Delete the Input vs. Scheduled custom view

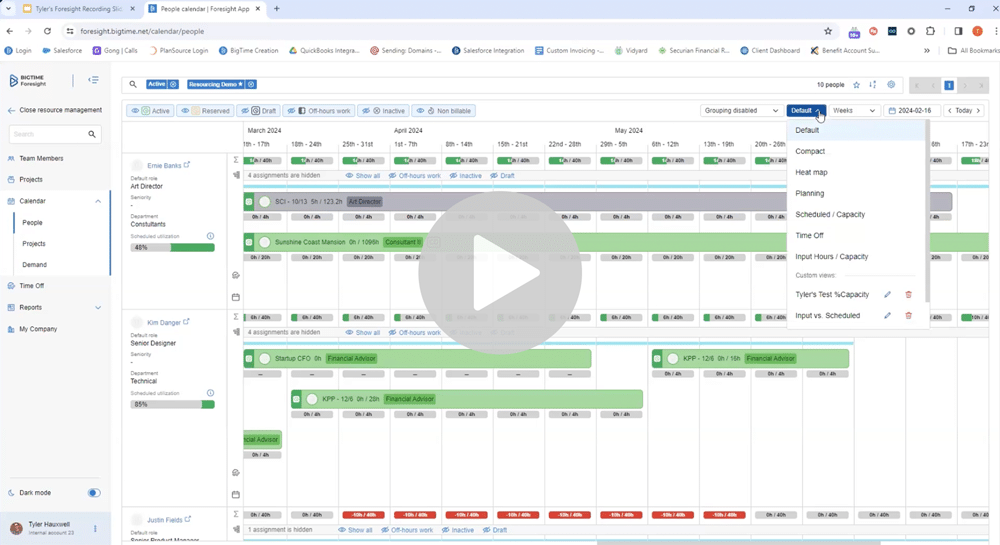click(x=908, y=316)
